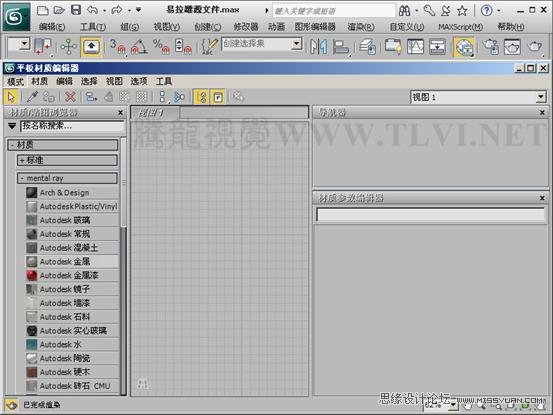
Task: Select the Autodesk 金属漆 material
Action: click(72, 275)
